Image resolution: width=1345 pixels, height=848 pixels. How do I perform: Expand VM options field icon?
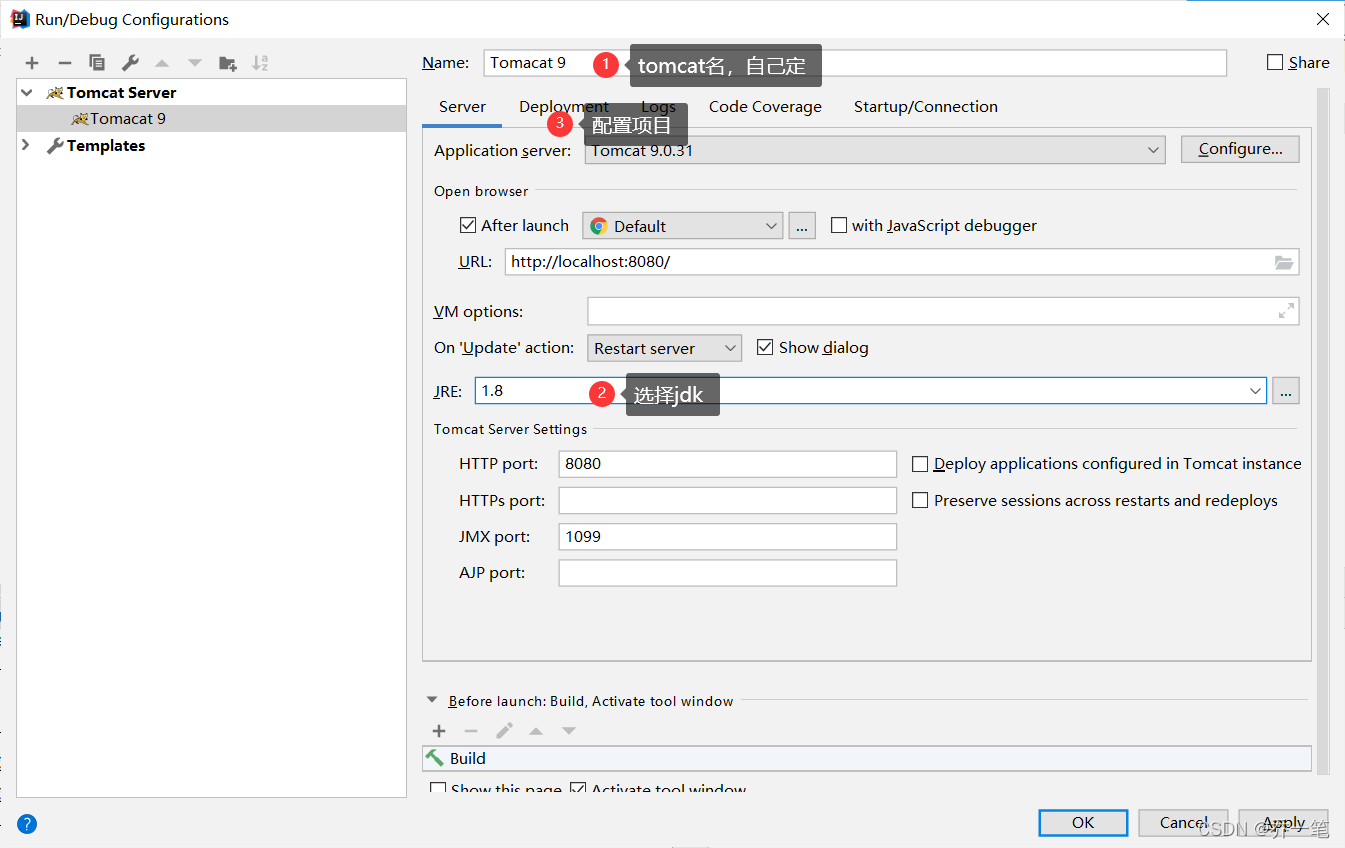point(1287,311)
